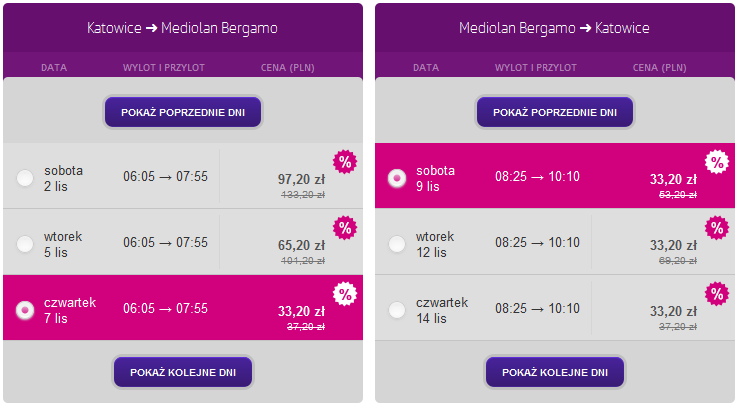Choose the wtorek 12 lis radio button
The image size is (736, 405).
(397, 244)
